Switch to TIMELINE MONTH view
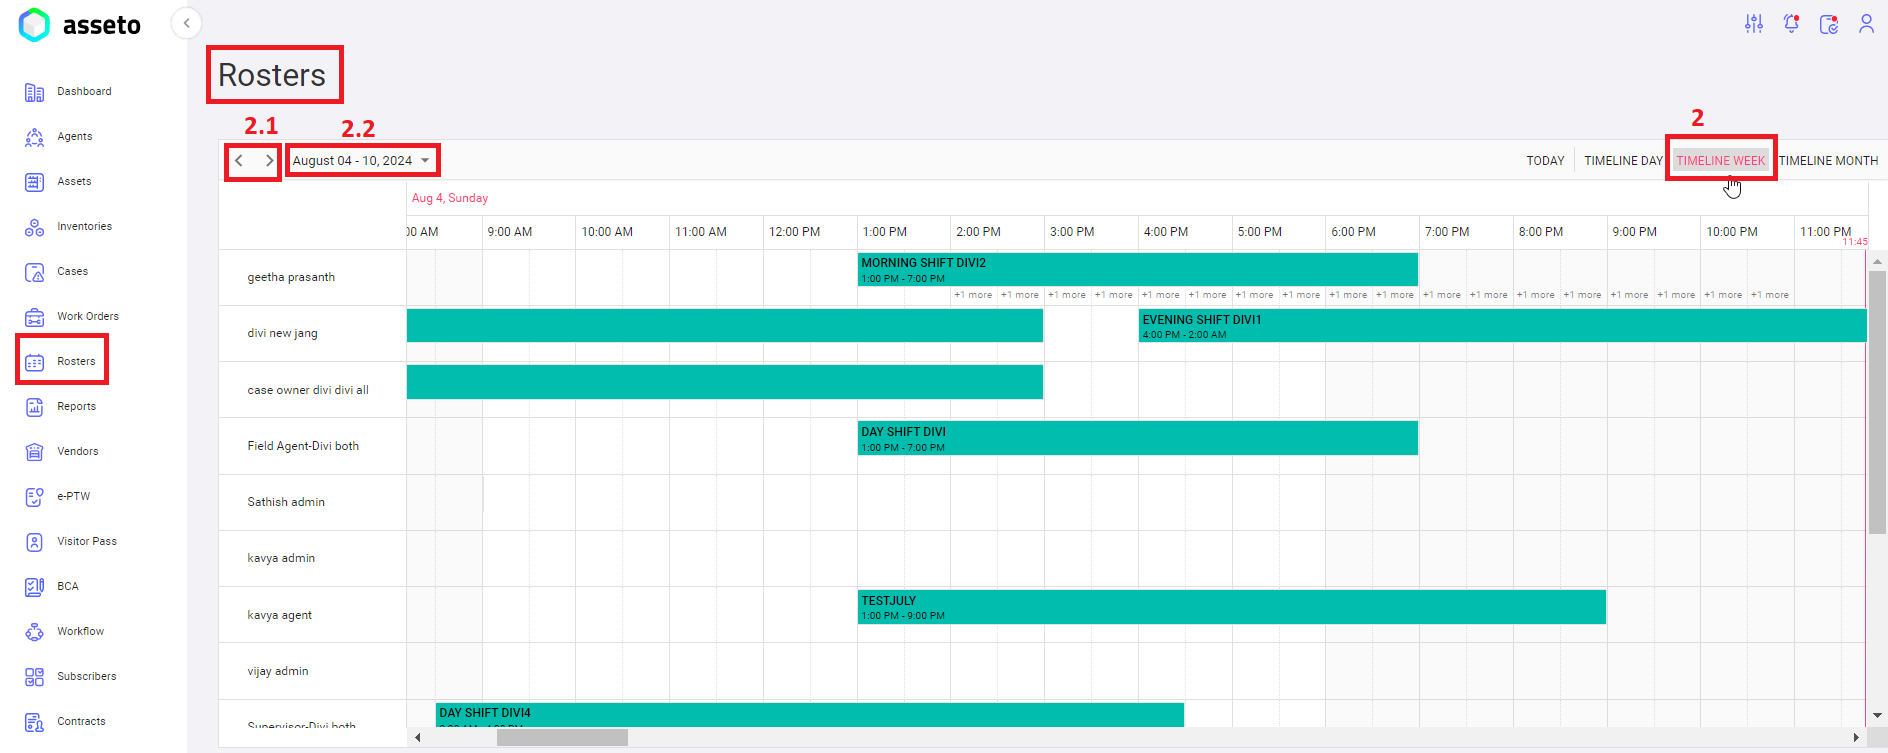The image size is (1888, 753). coord(1828,161)
